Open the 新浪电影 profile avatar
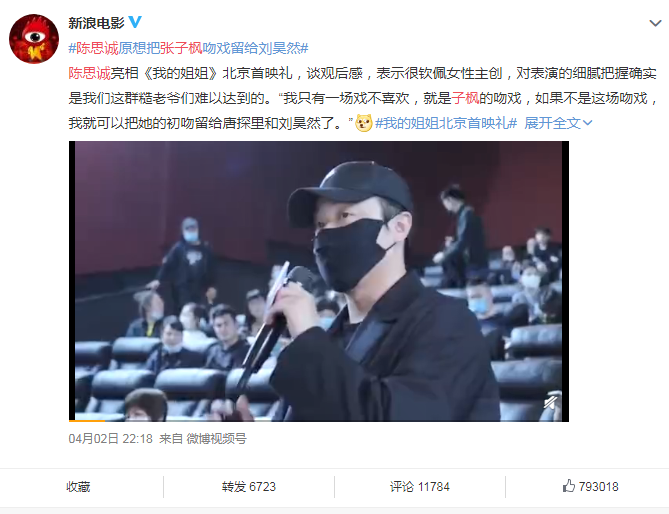The image size is (669, 514). (x=34, y=39)
